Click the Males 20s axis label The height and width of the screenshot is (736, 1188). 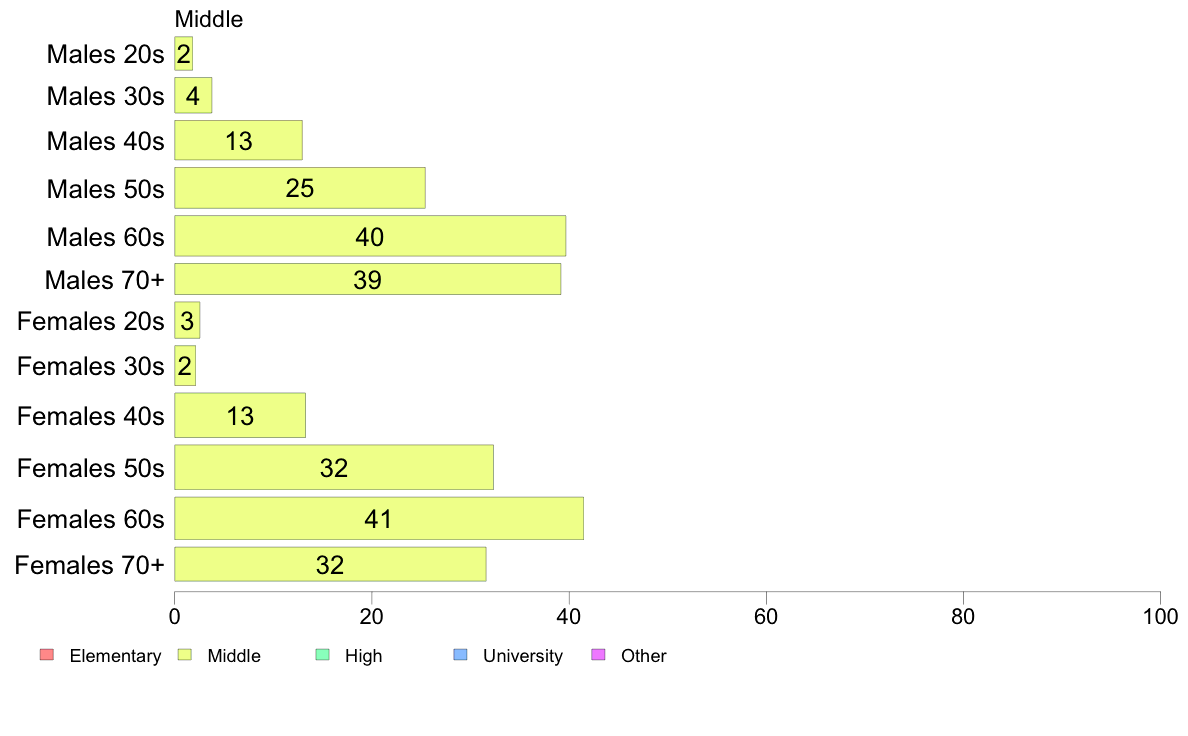[105, 54]
